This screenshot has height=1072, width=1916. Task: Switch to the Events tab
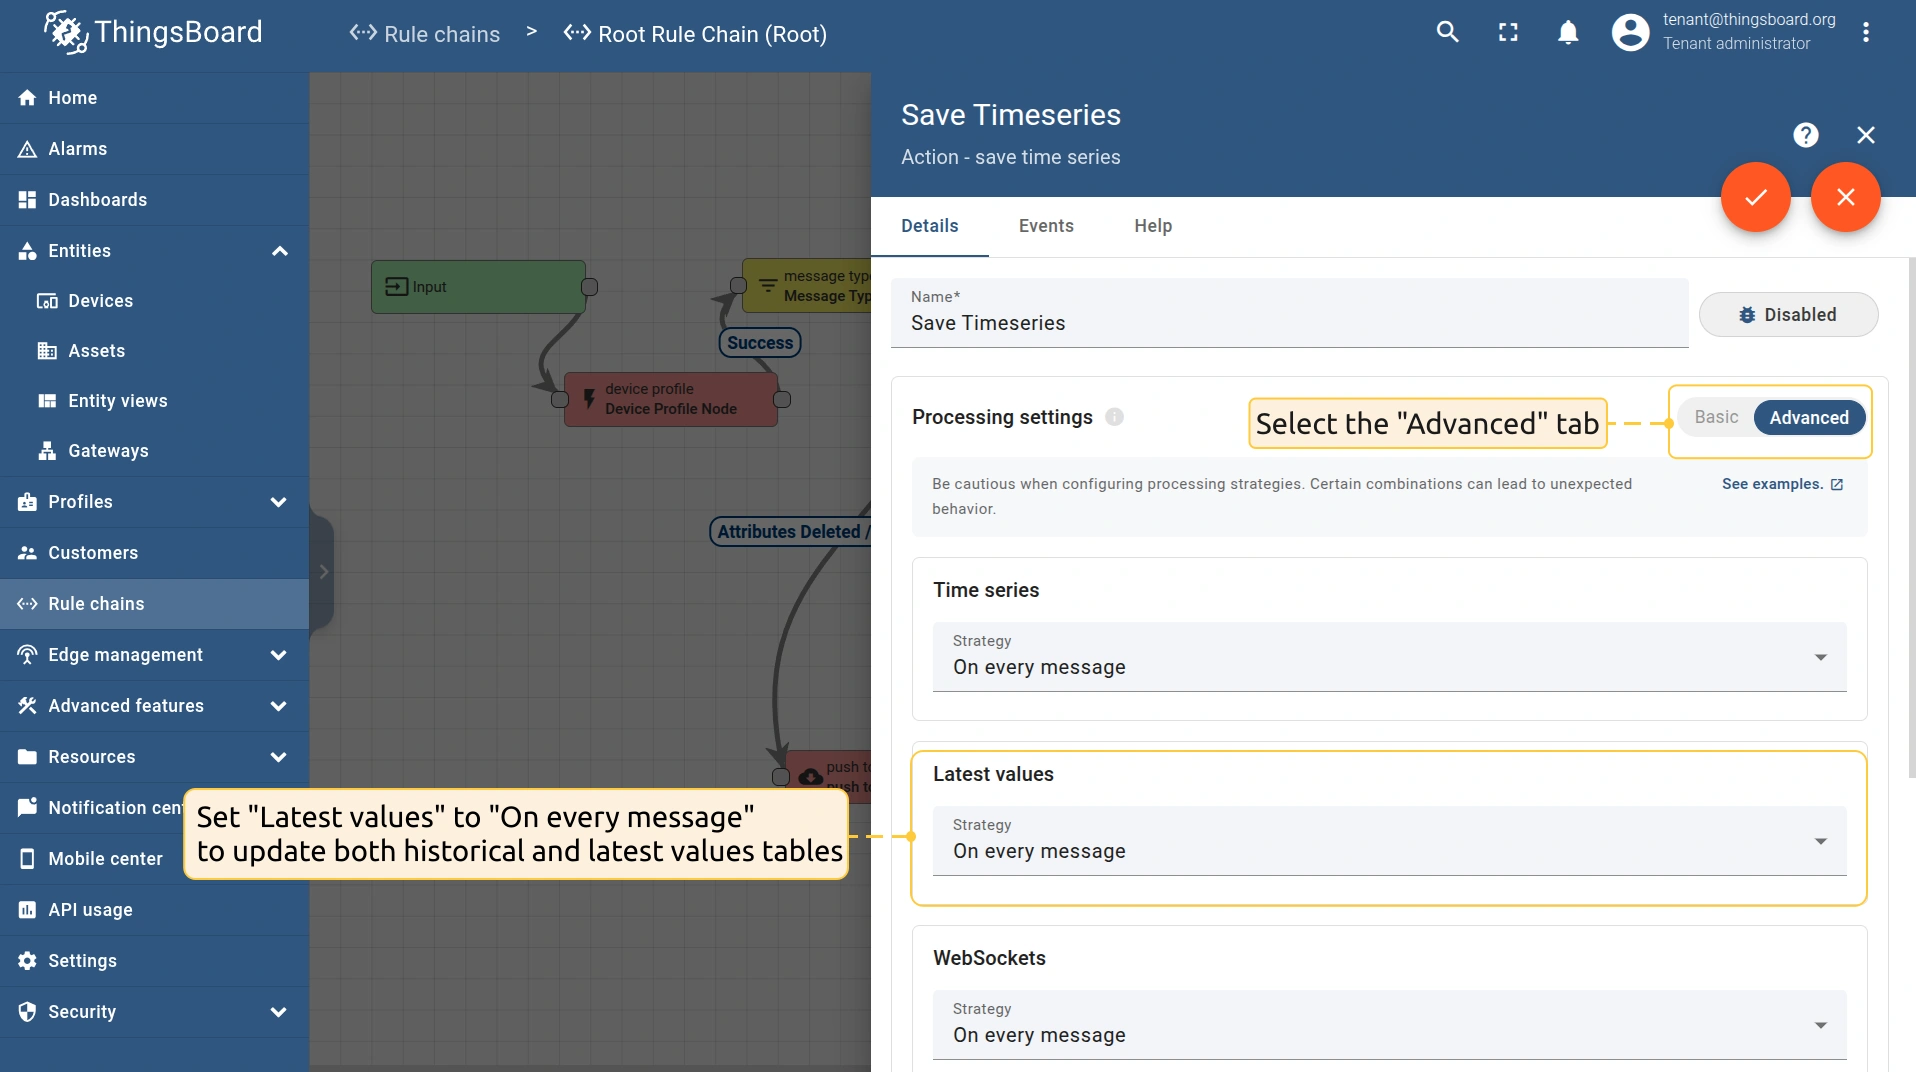[x=1046, y=226]
